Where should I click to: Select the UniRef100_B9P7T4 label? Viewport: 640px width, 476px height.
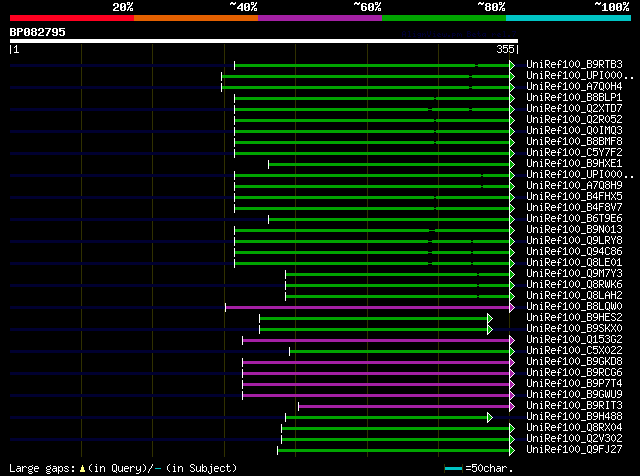click(x=574, y=384)
